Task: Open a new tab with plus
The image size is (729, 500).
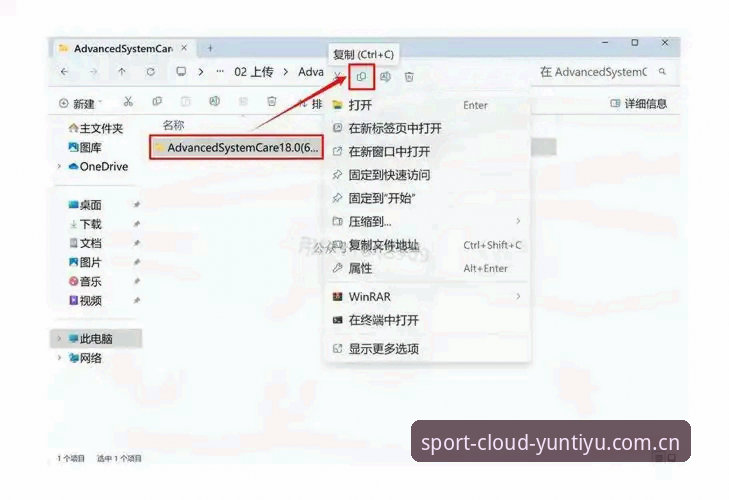Action: coord(210,48)
